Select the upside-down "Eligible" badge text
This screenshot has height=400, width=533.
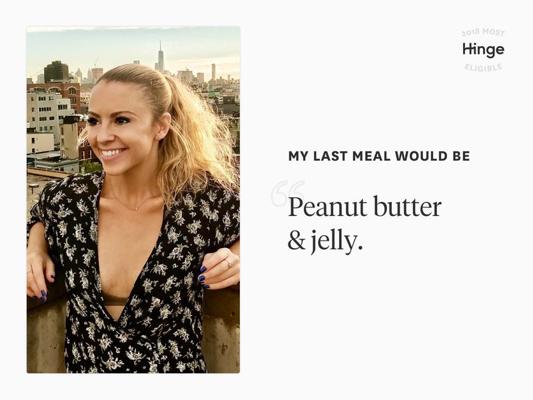(x=483, y=67)
